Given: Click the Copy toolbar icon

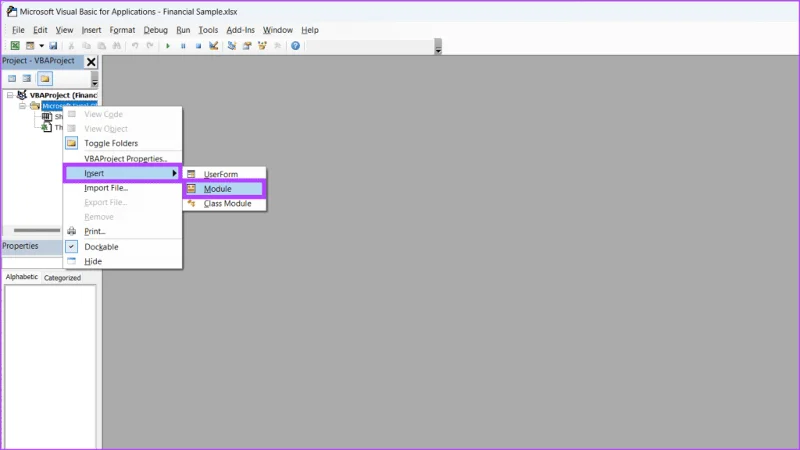Looking at the screenshot, I should click(x=86, y=46).
